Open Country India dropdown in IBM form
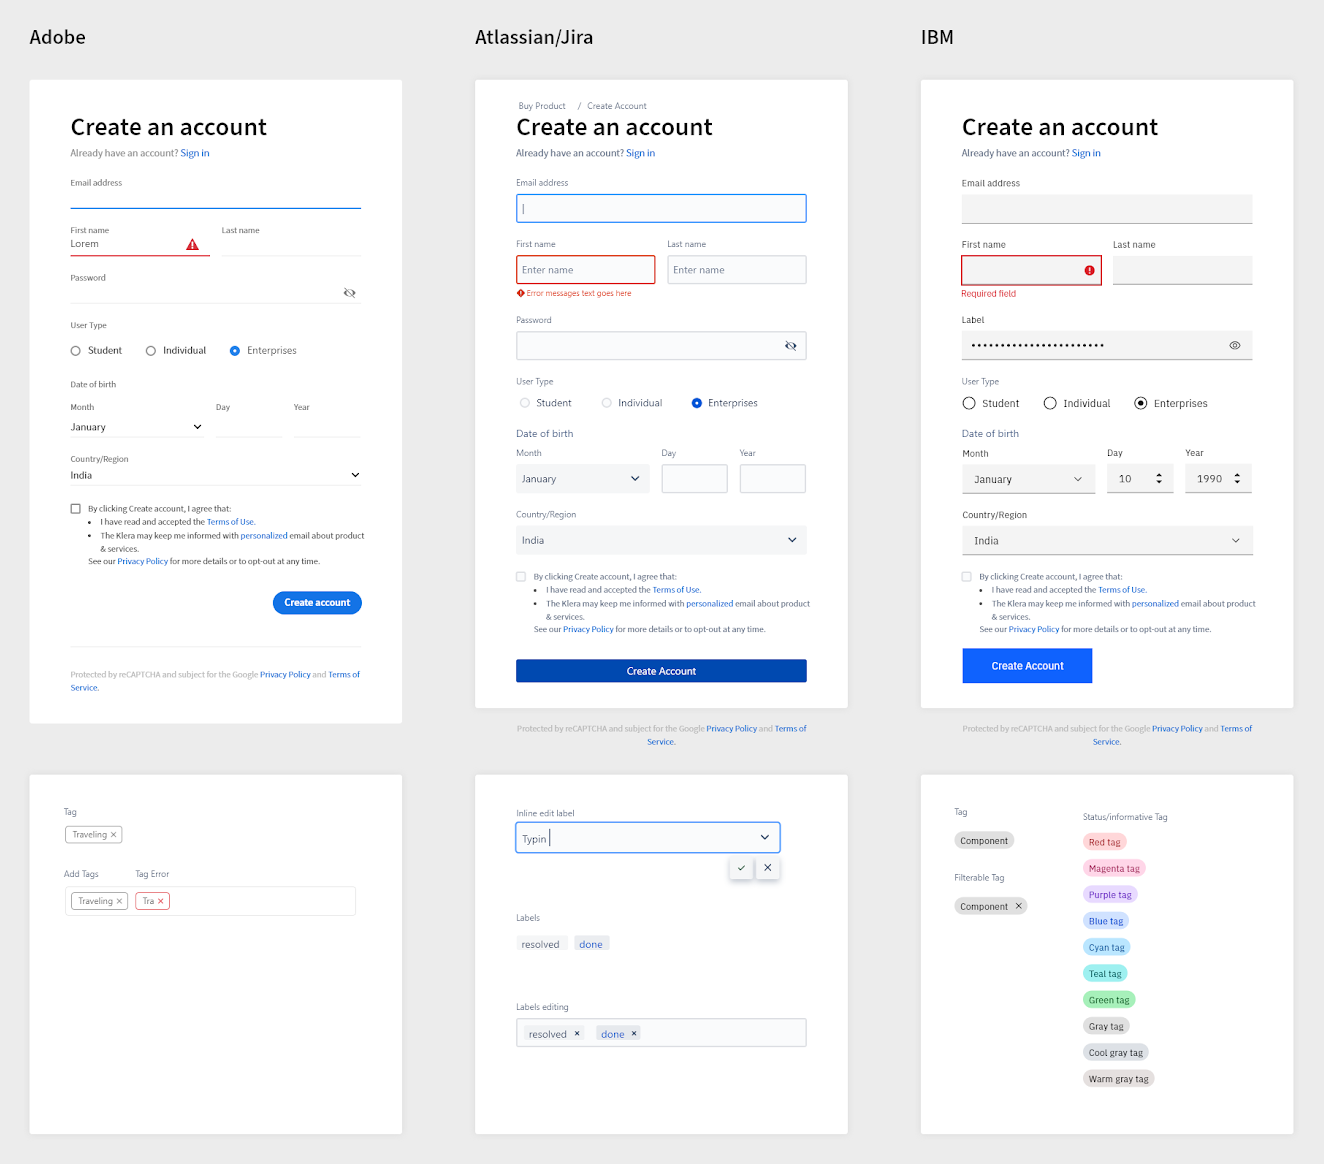Screen dimensions: 1324x1164 click(x=1107, y=540)
